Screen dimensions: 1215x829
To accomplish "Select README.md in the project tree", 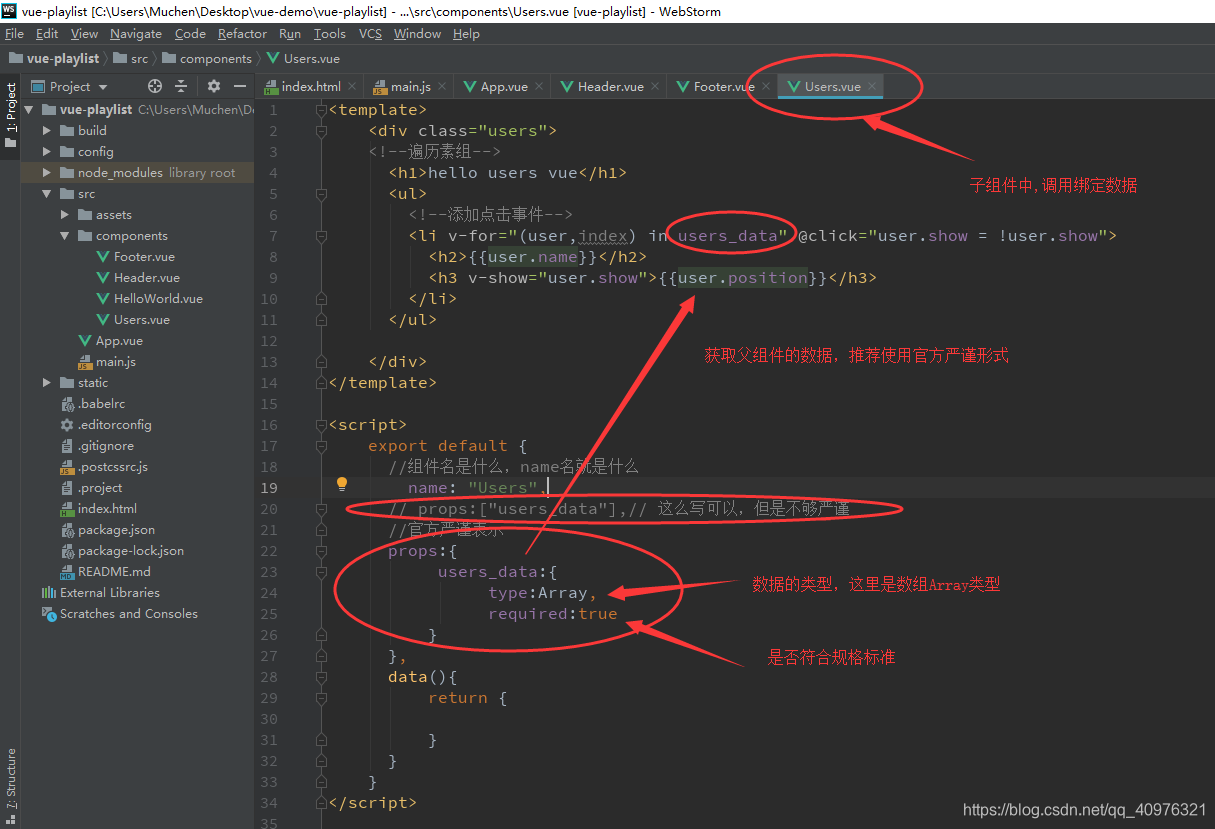I will pyautogui.click(x=105, y=572).
